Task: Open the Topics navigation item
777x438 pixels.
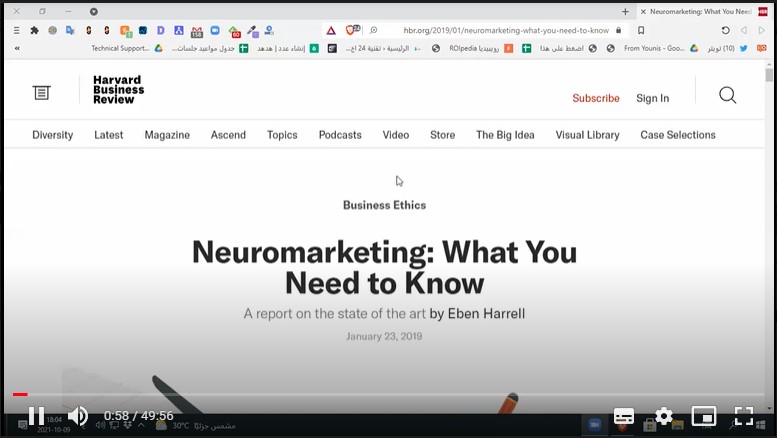Action: pyautogui.click(x=282, y=135)
